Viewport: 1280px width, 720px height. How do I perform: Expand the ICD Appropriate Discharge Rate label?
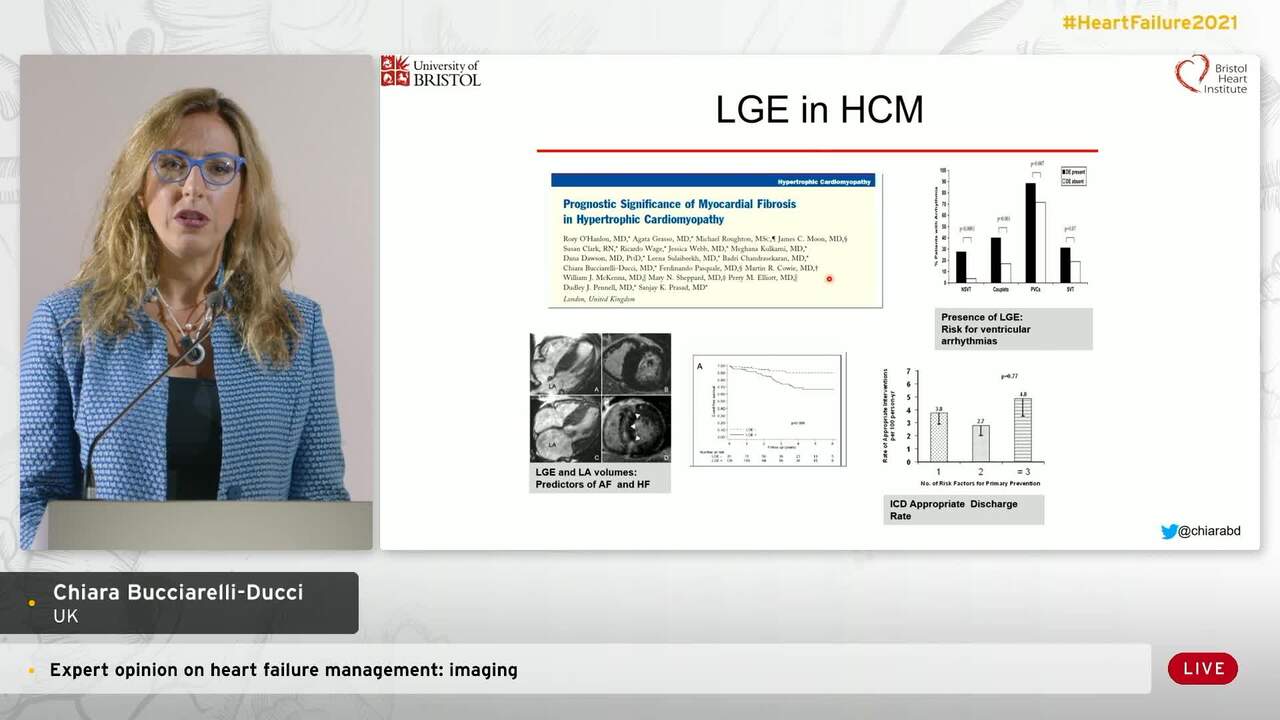963,510
